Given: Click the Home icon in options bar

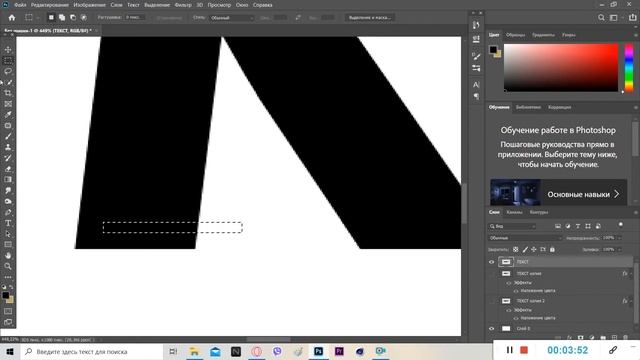Looking at the screenshot, I should pos(12,18).
